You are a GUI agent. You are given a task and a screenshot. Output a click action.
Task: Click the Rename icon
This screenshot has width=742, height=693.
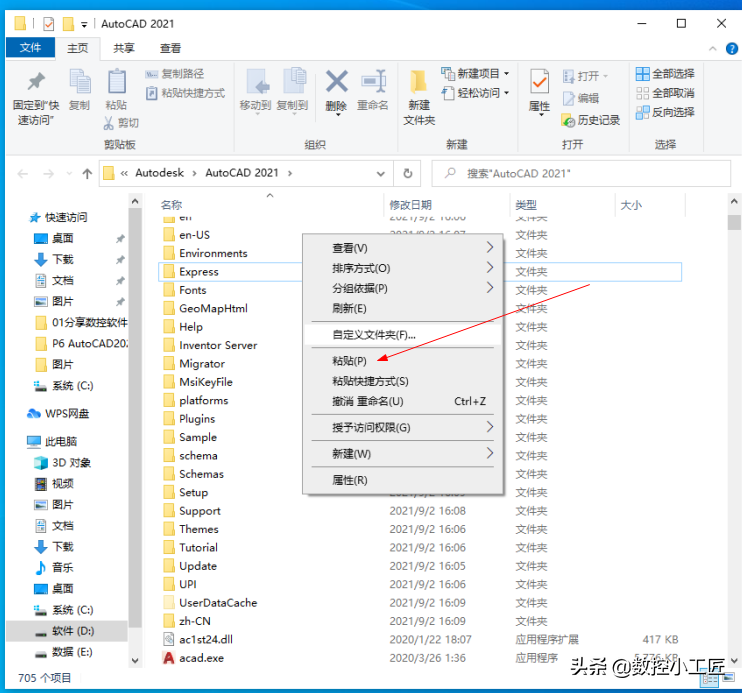pyautogui.click(x=373, y=81)
